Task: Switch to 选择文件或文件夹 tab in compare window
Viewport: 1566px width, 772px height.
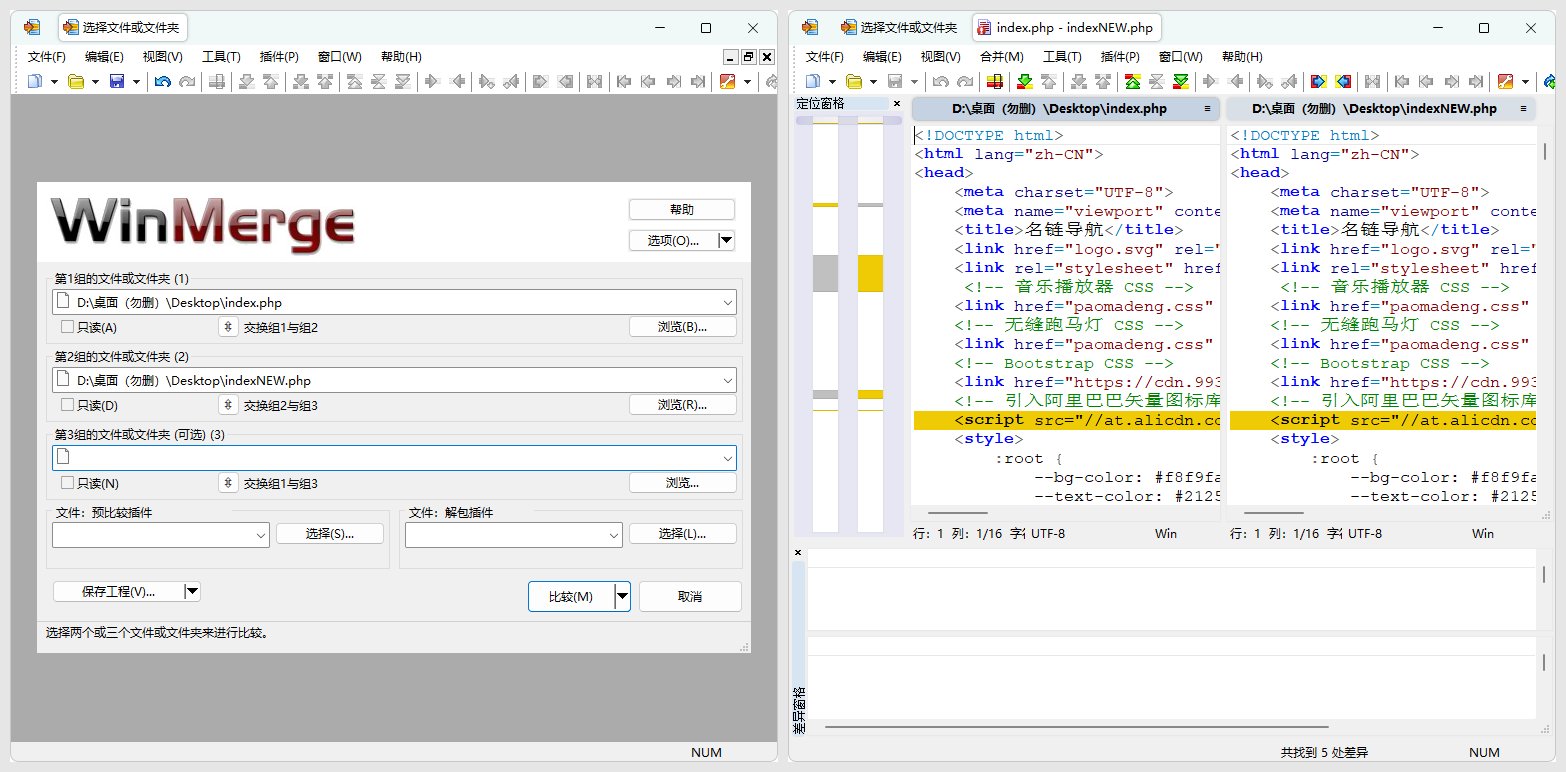Action: (x=900, y=28)
